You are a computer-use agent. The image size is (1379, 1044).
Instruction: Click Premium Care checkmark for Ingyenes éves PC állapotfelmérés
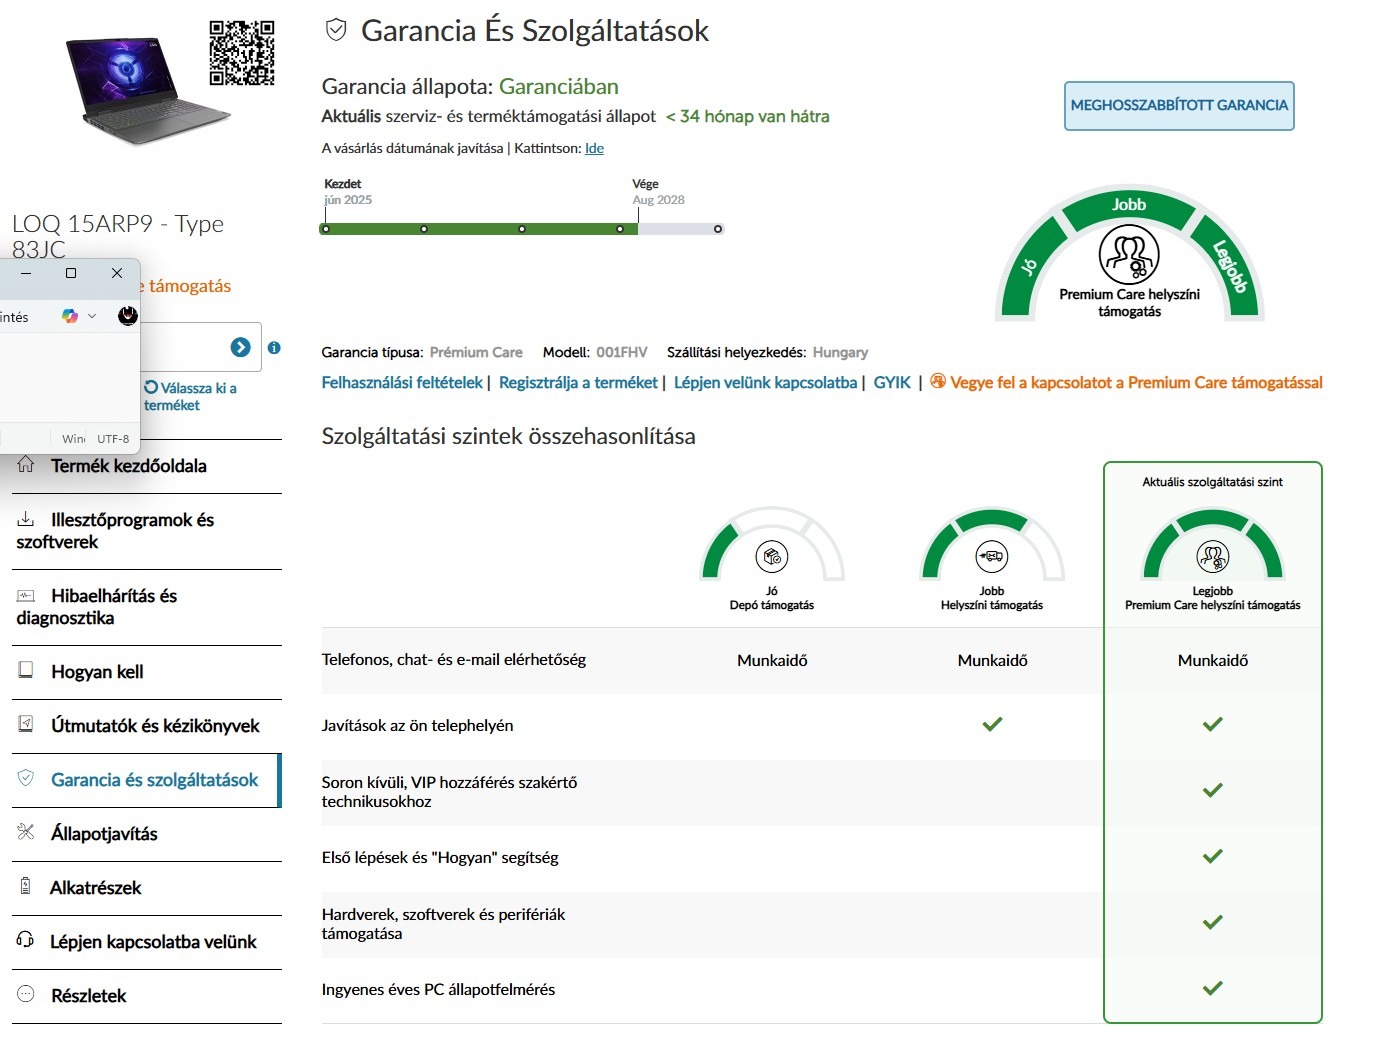pyautogui.click(x=1212, y=988)
